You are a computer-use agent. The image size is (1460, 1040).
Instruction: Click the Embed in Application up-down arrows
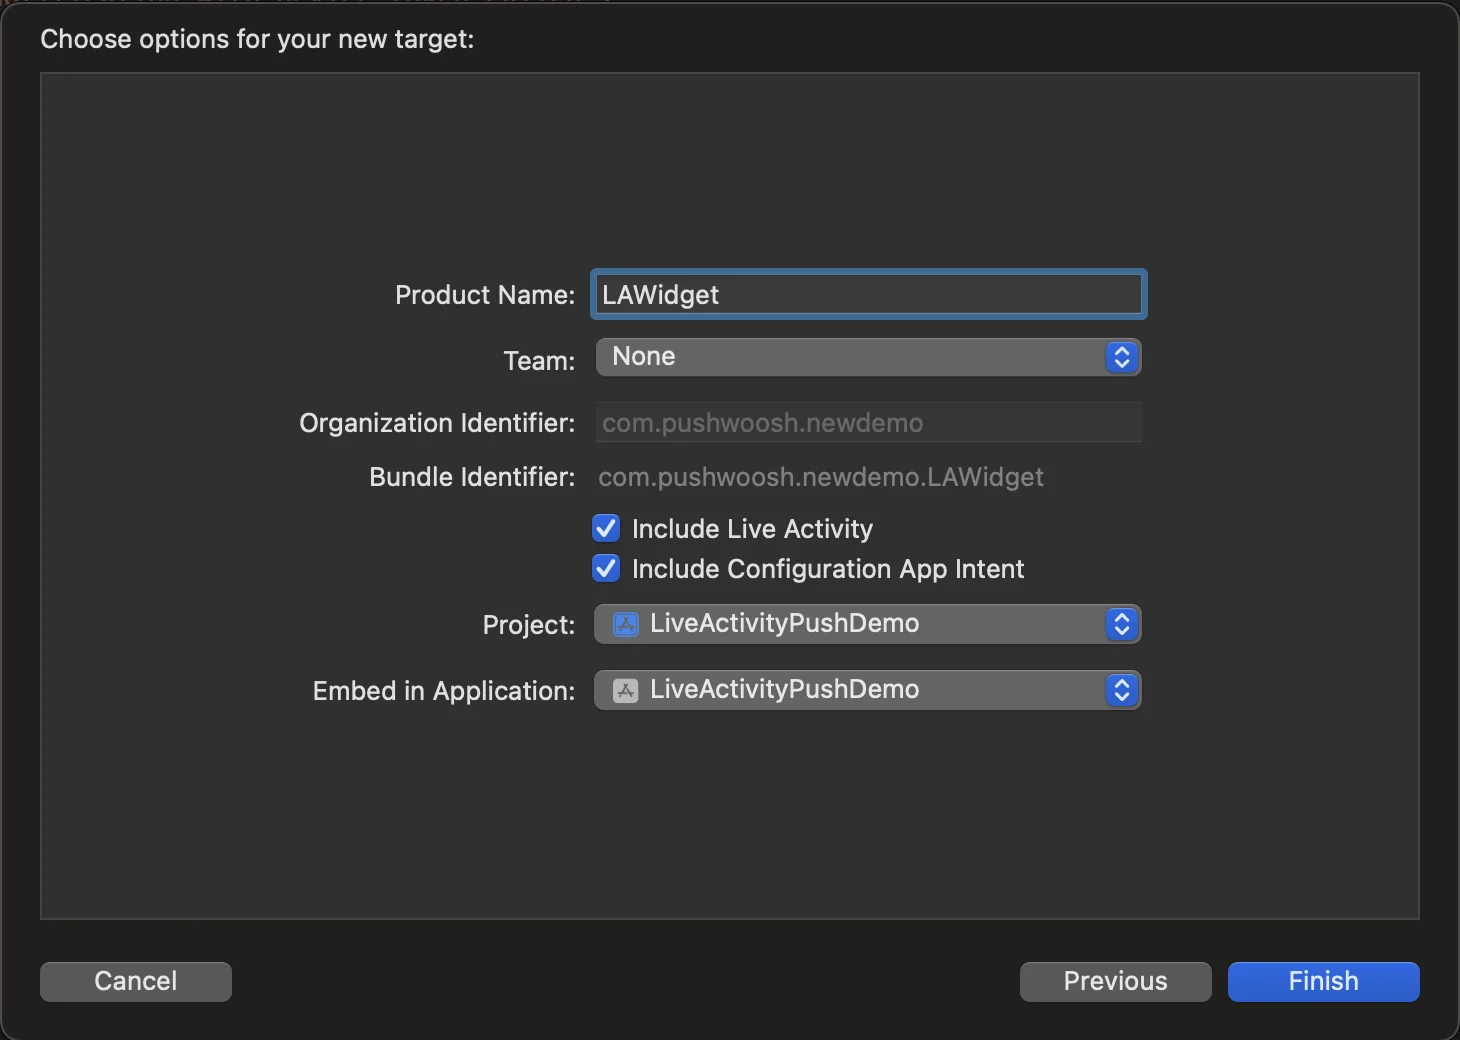(1121, 691)
